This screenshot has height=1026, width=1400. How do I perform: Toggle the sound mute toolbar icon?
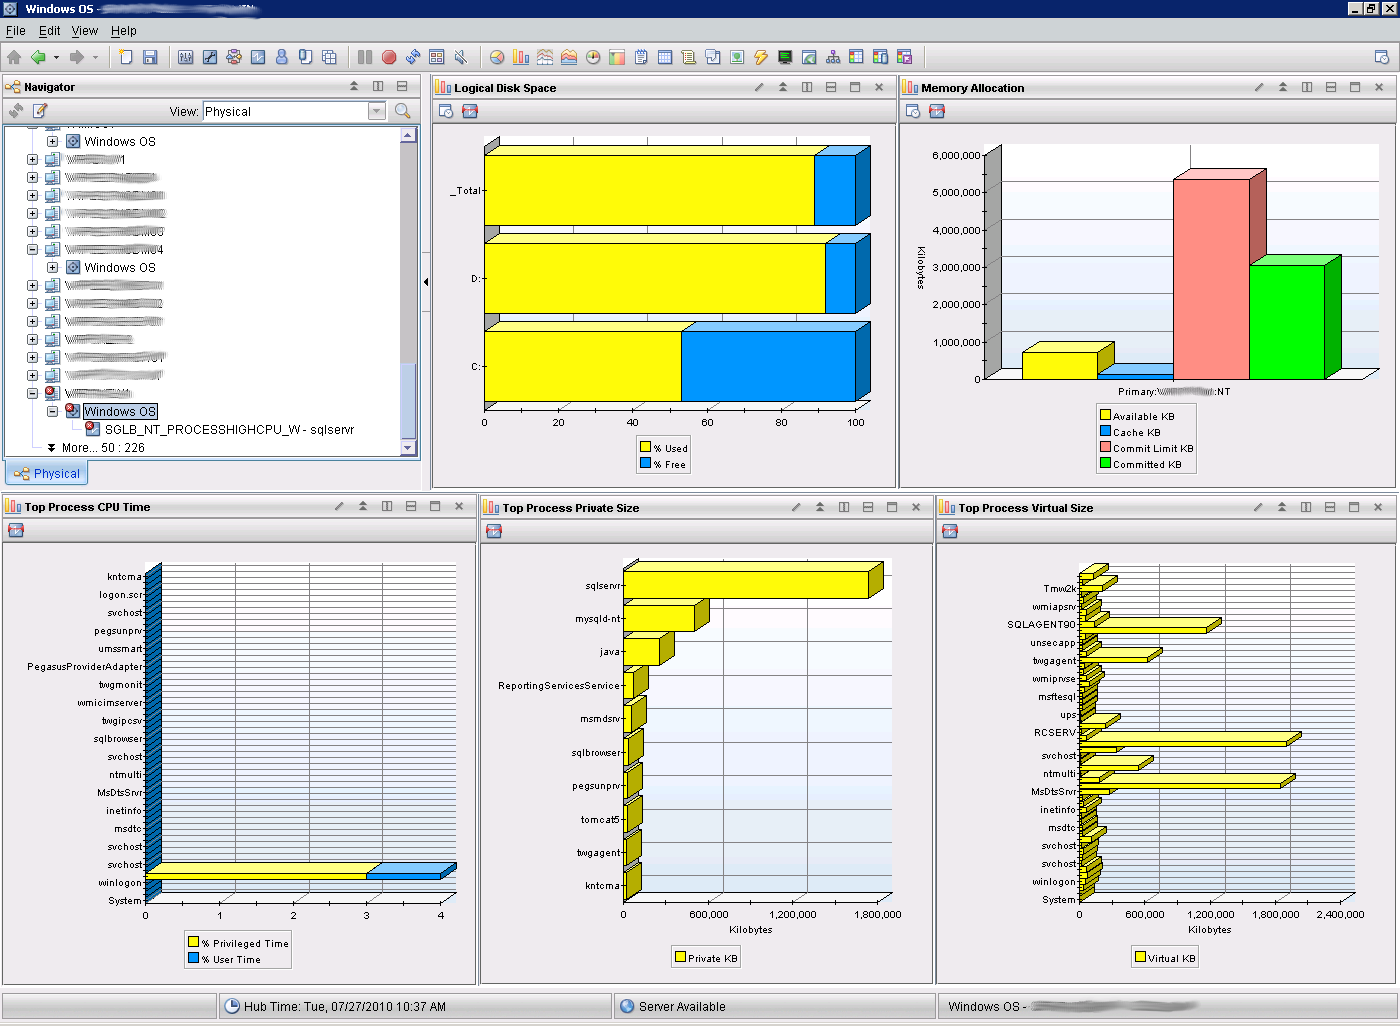point(461,57)
